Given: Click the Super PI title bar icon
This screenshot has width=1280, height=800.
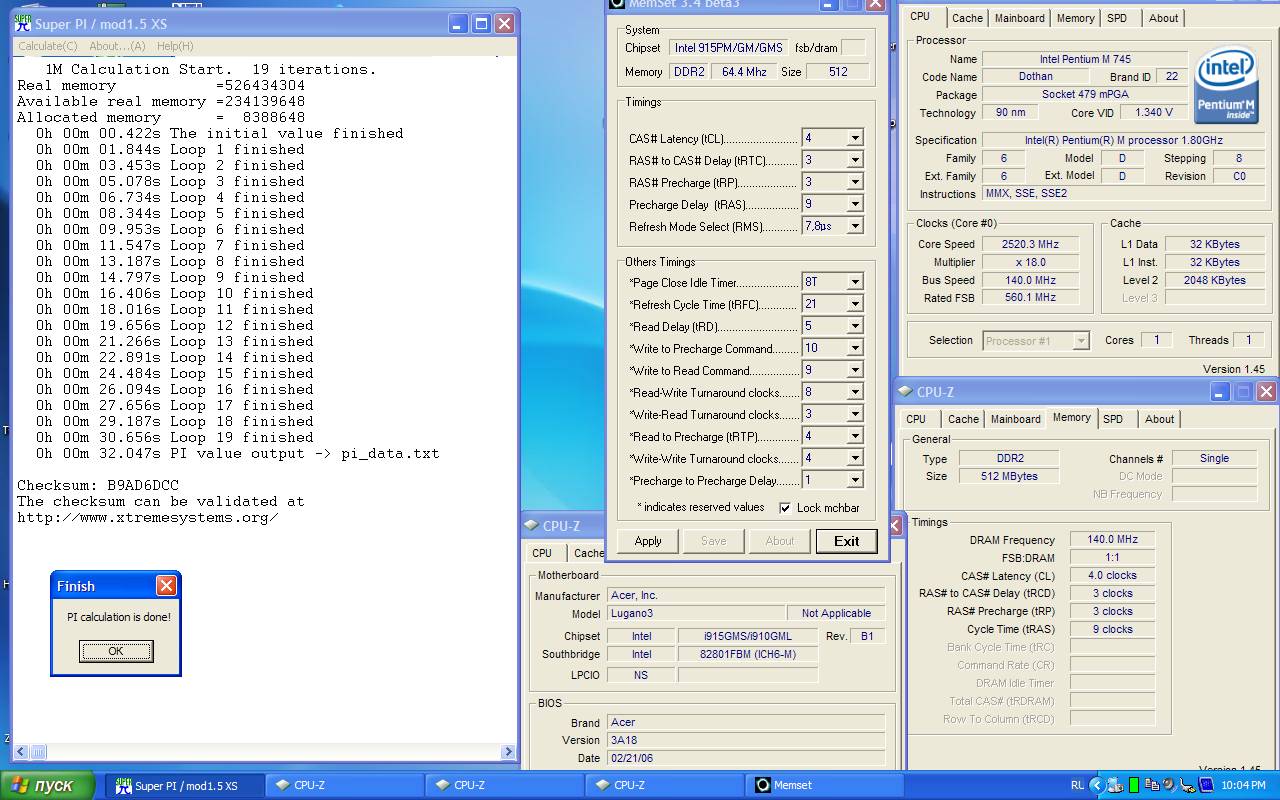Looking at the screenshot, I should (x=23, y=23).
